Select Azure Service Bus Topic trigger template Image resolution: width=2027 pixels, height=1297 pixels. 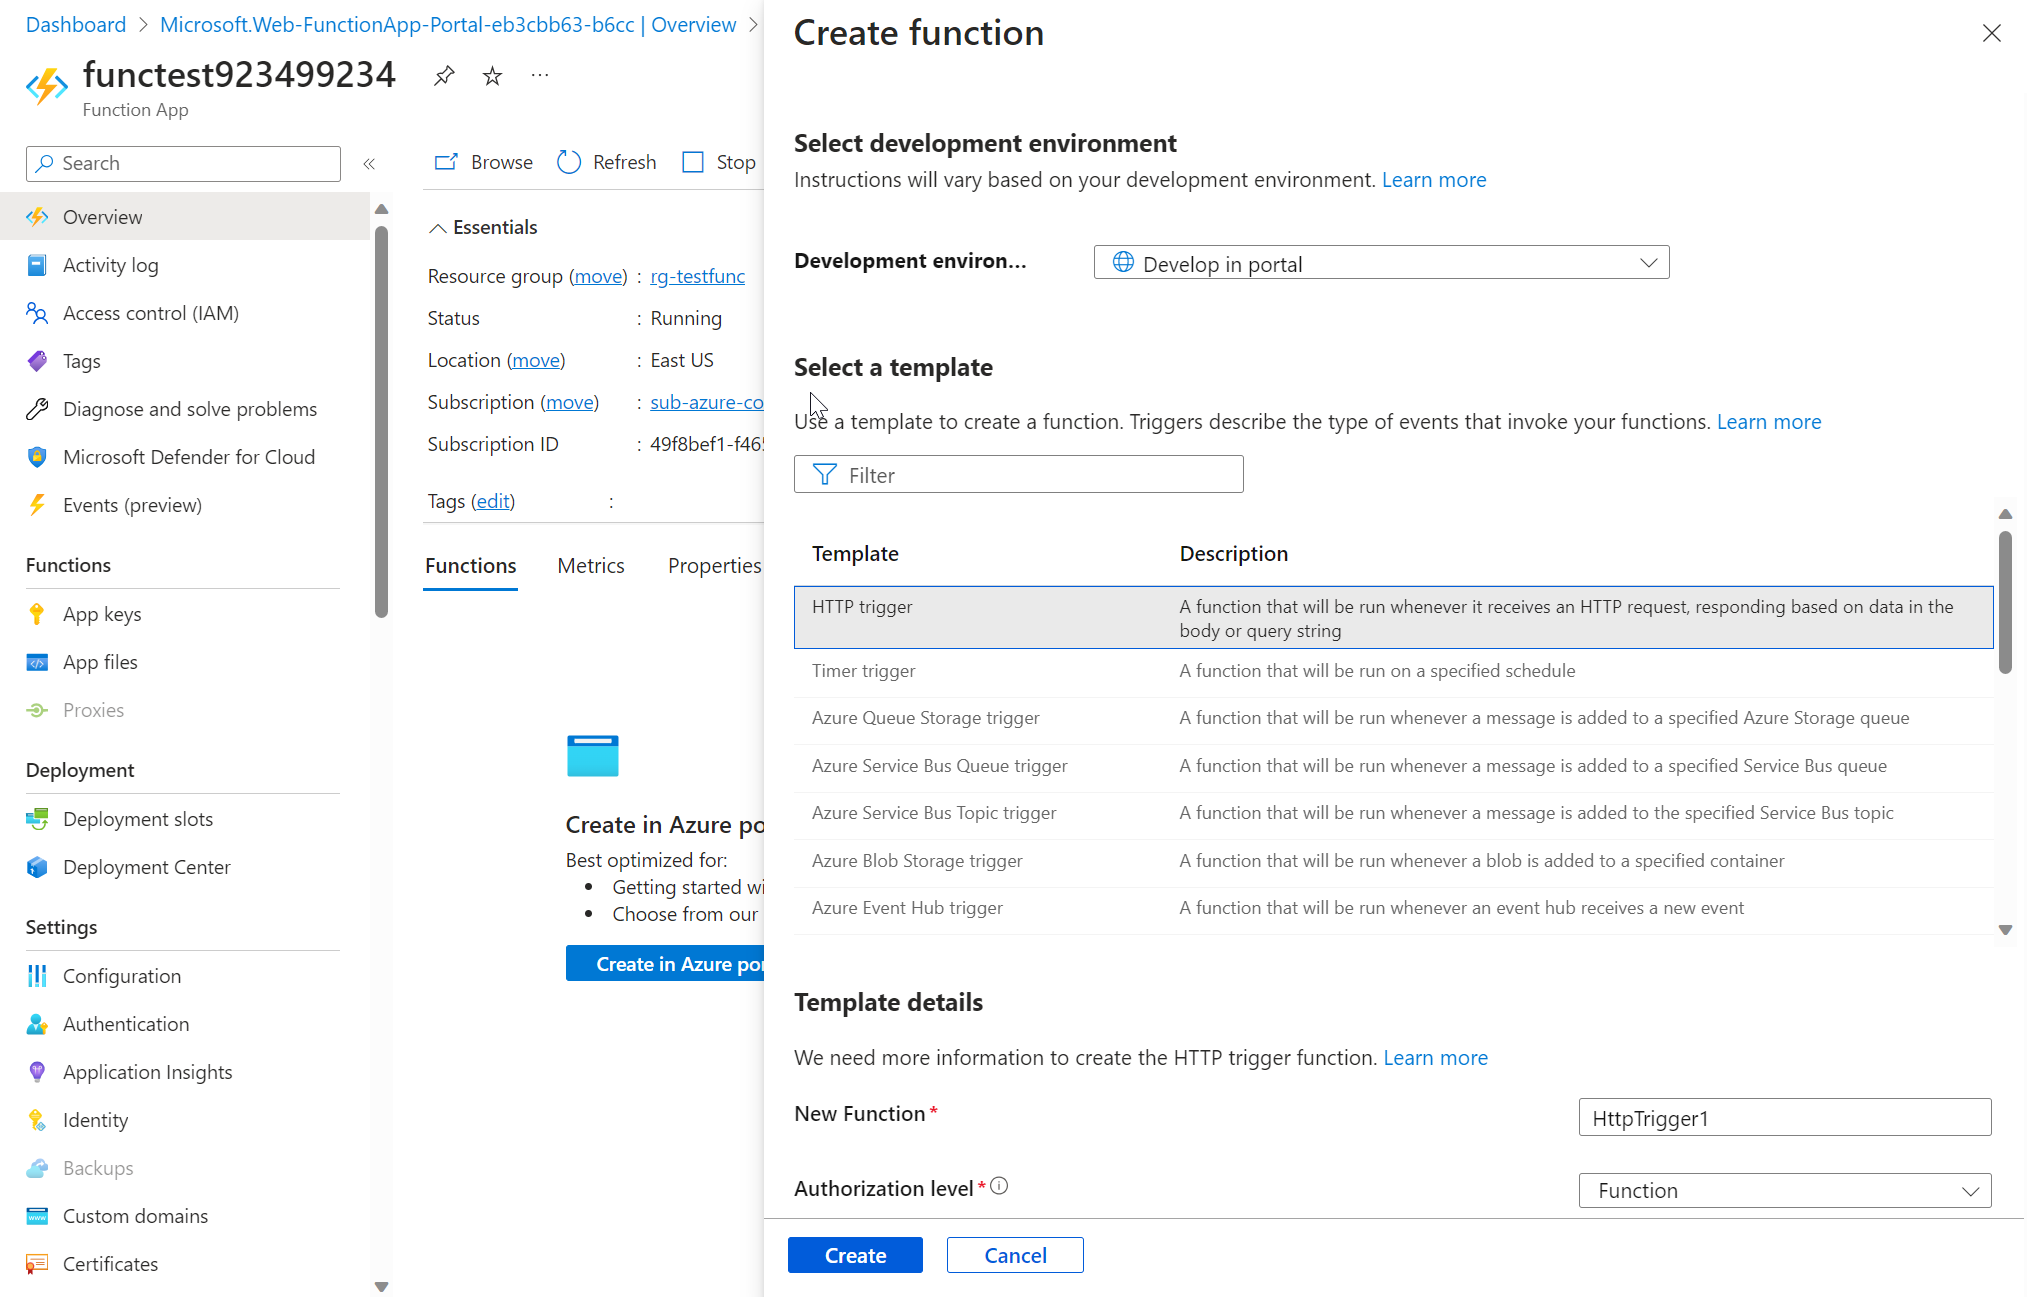1393,813
